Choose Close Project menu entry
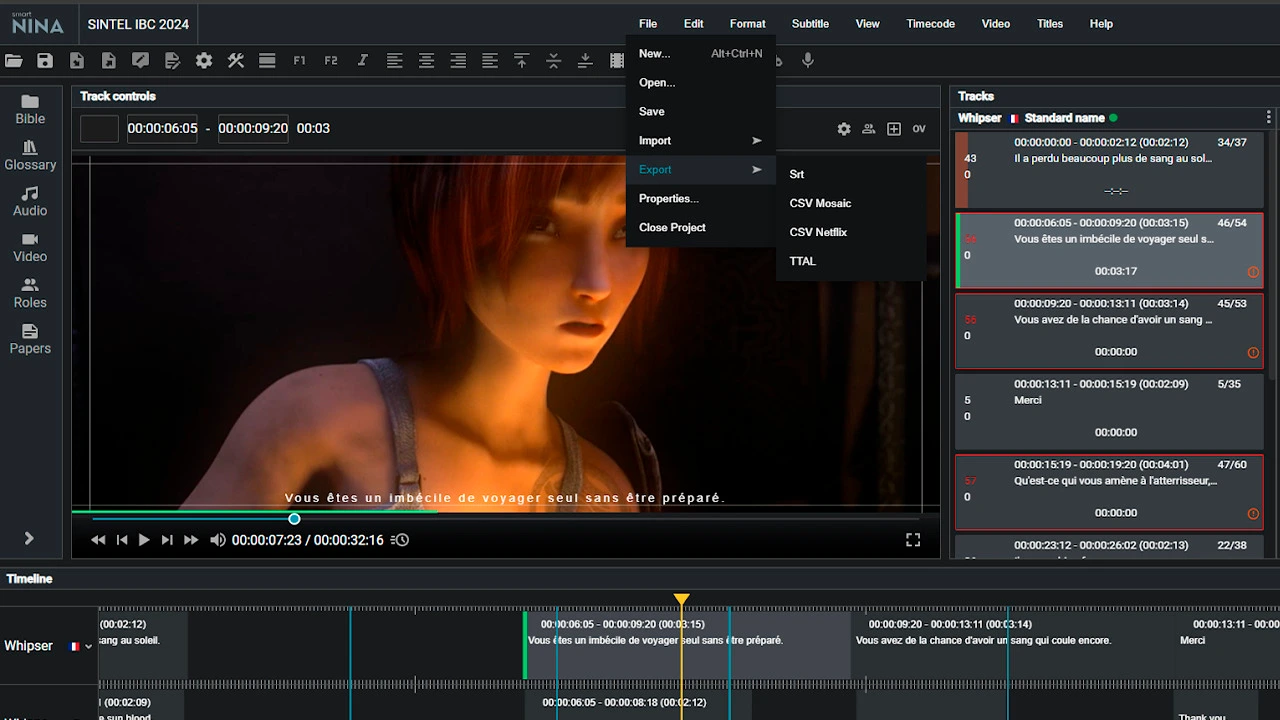 [701, 228]
